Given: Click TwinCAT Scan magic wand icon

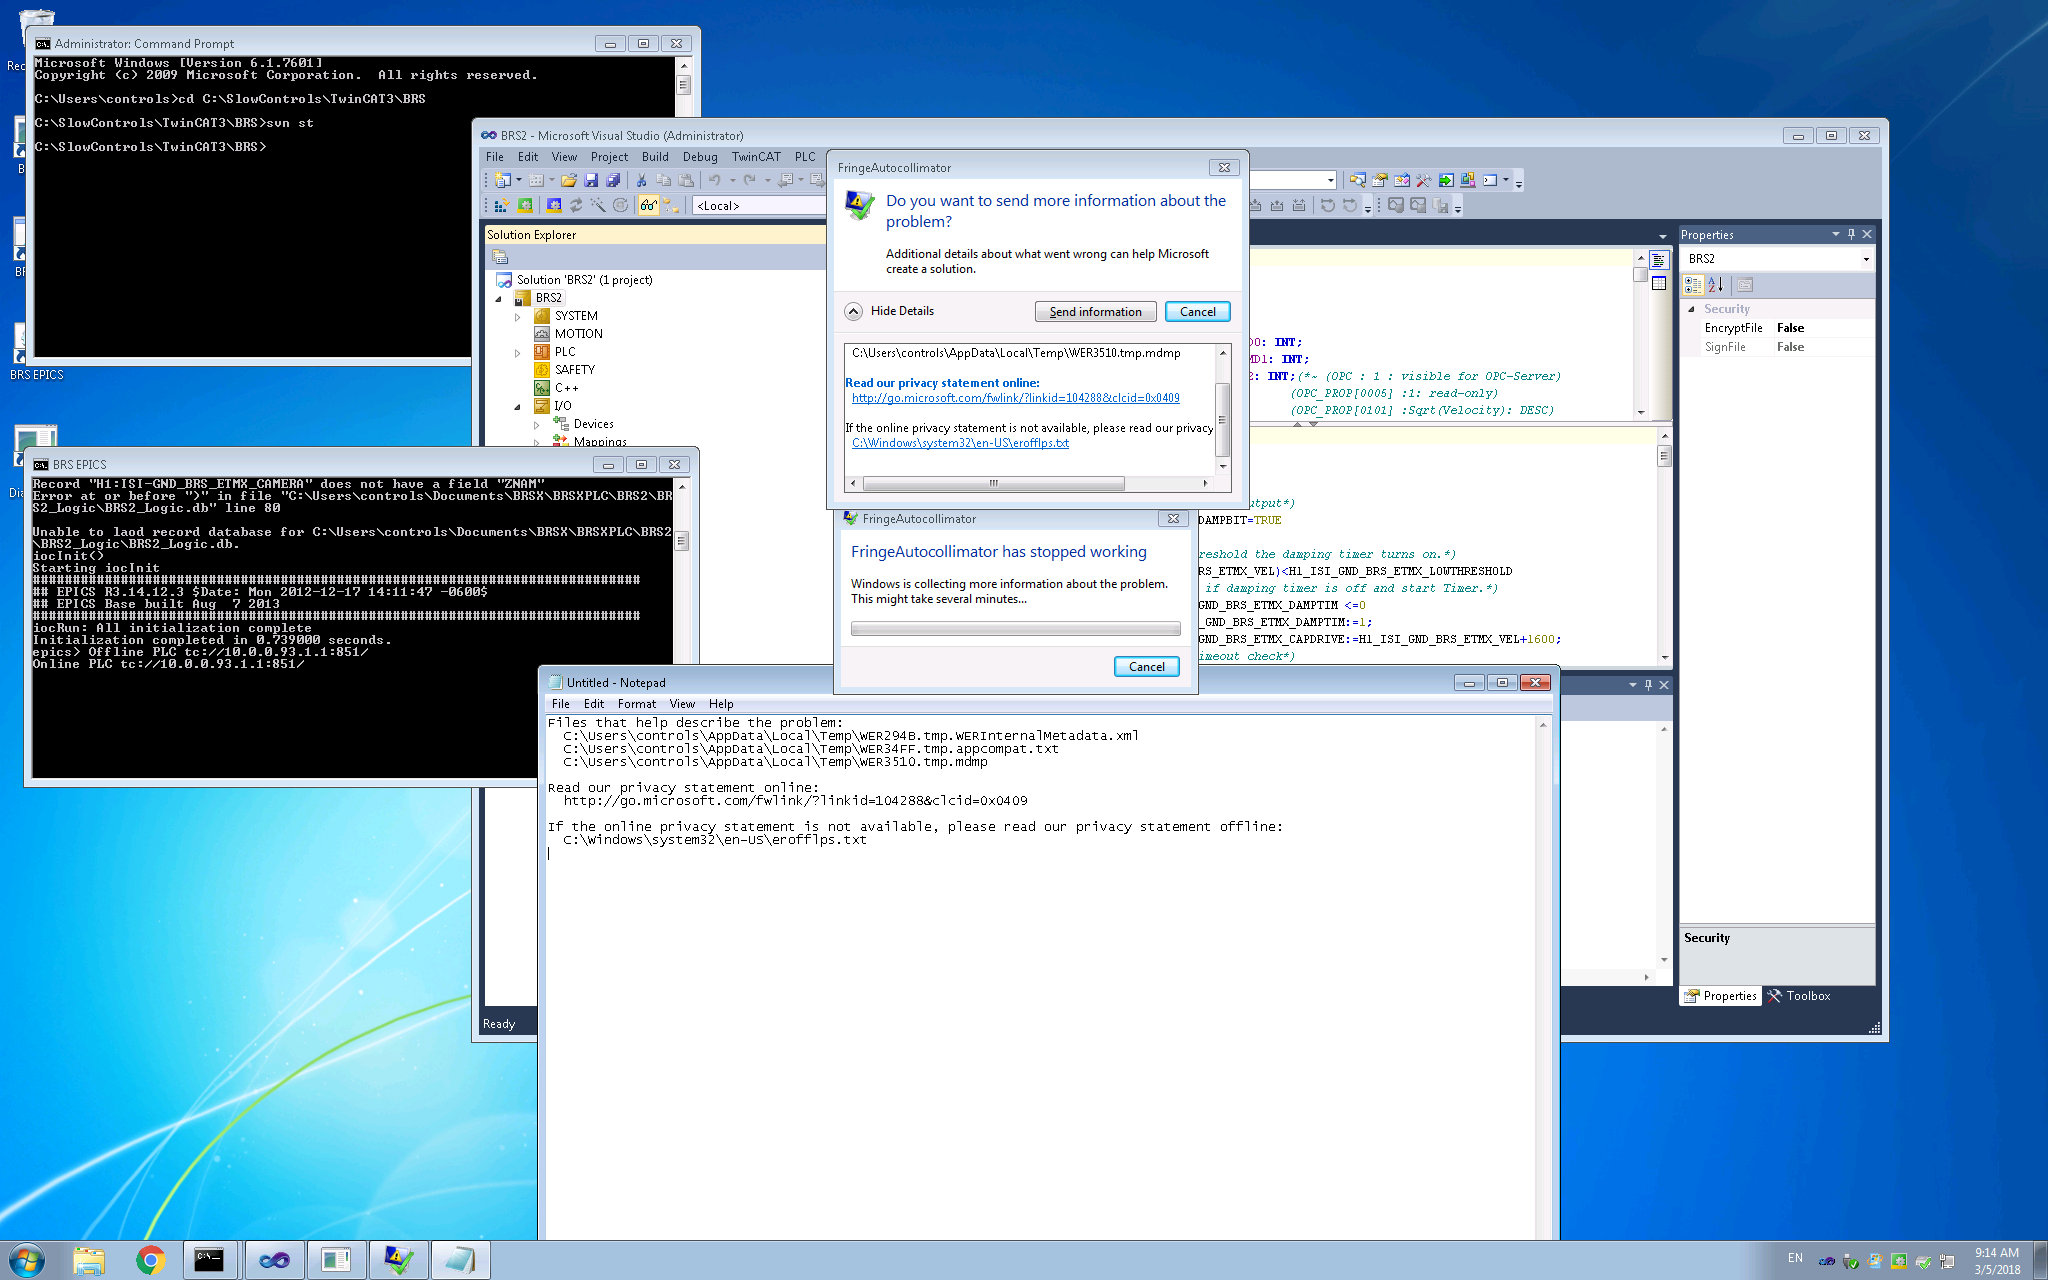Looking at the screenshot, I should click(598, 205).
